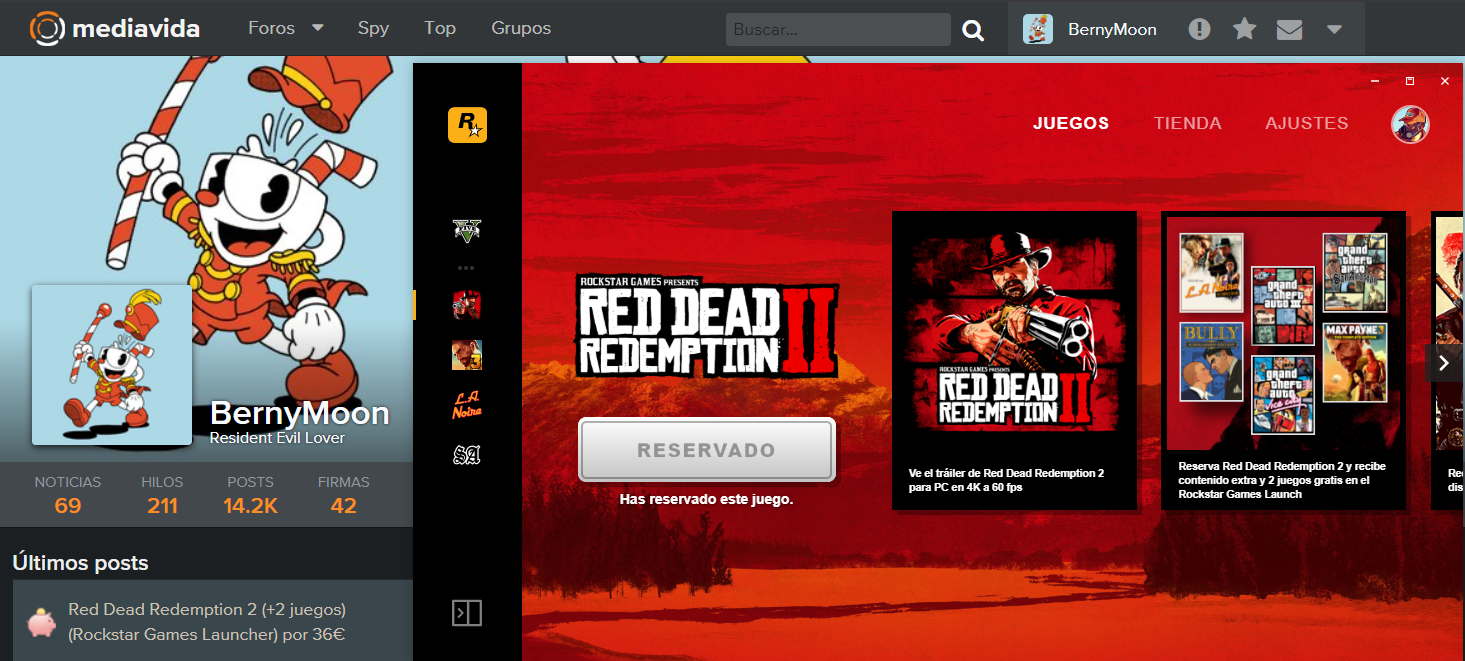Viewport: 1465px width, 661px height.
Task: Open the FIRMAS 42 stat
Action: 344,495
